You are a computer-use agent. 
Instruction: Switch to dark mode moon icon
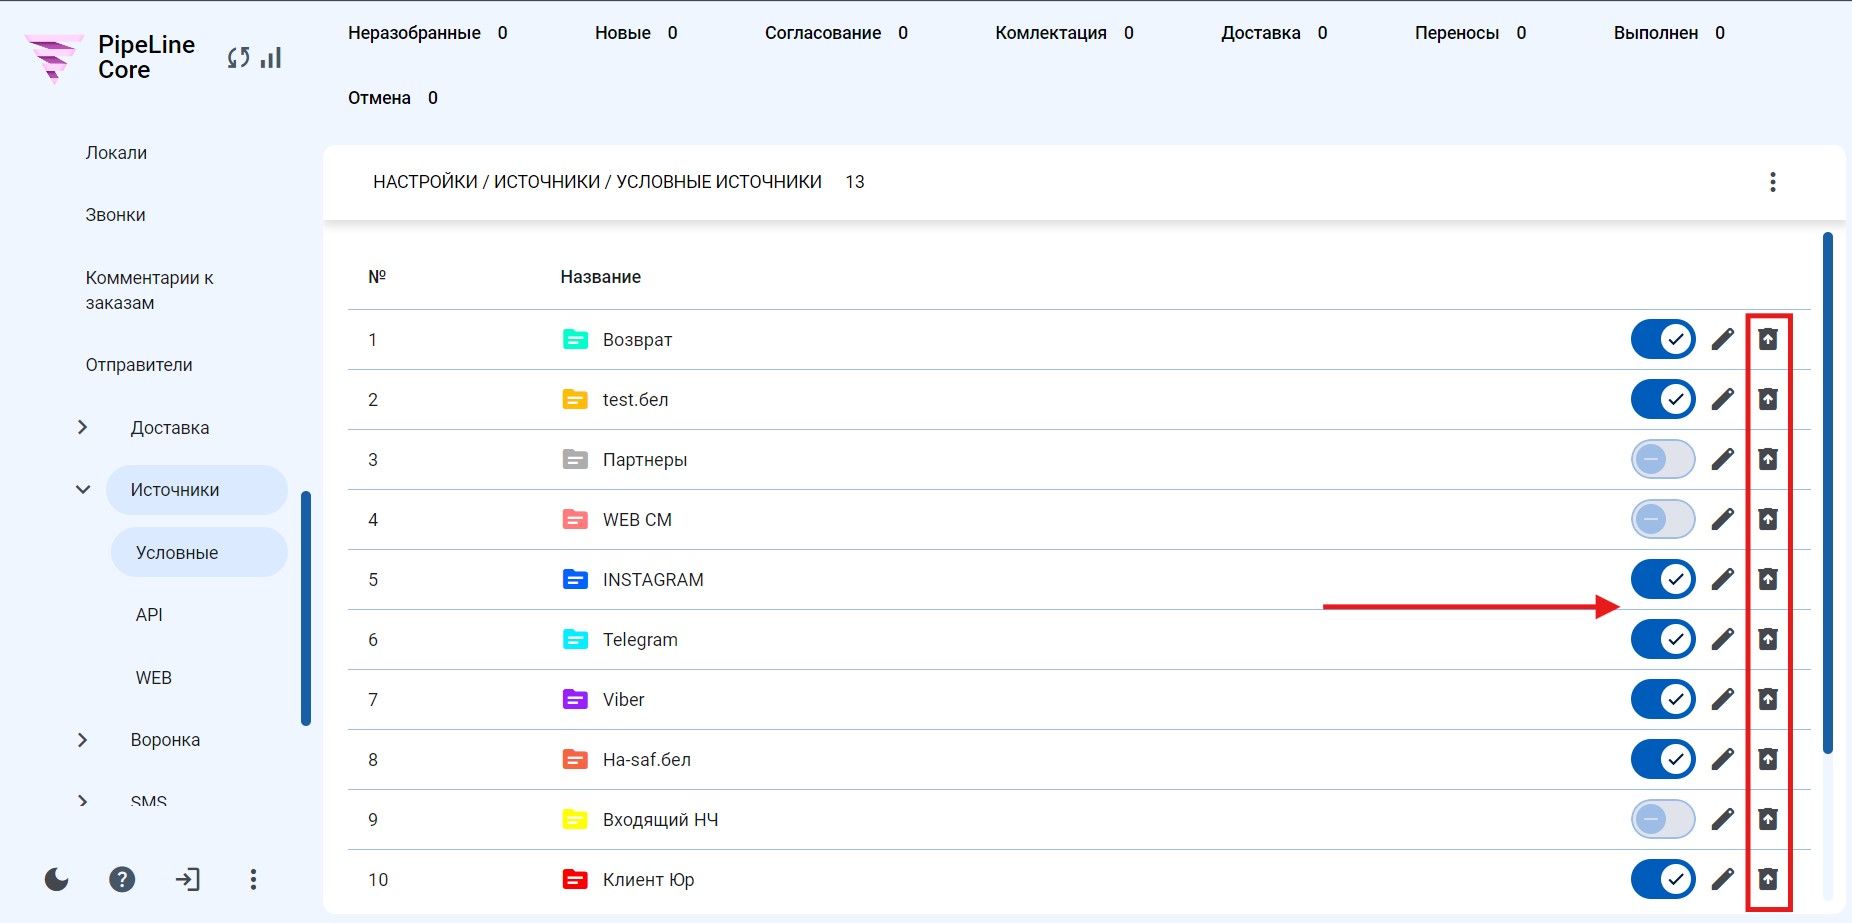point(57,879)
